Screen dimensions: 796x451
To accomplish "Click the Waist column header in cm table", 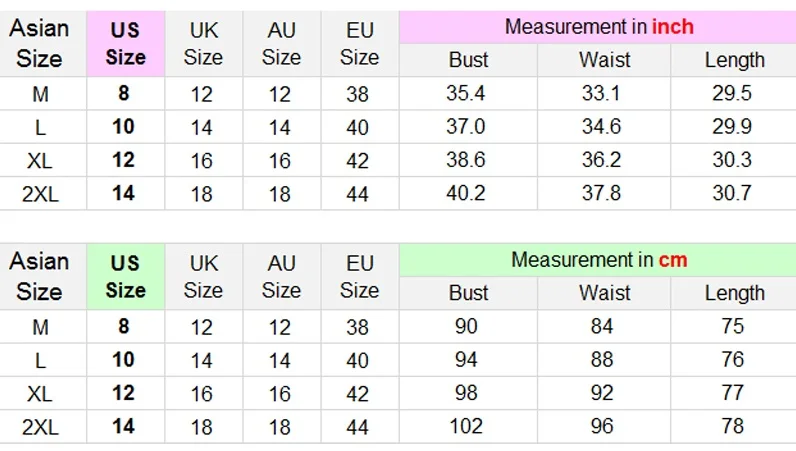I will pyautogui.click(x=604, y=293).
